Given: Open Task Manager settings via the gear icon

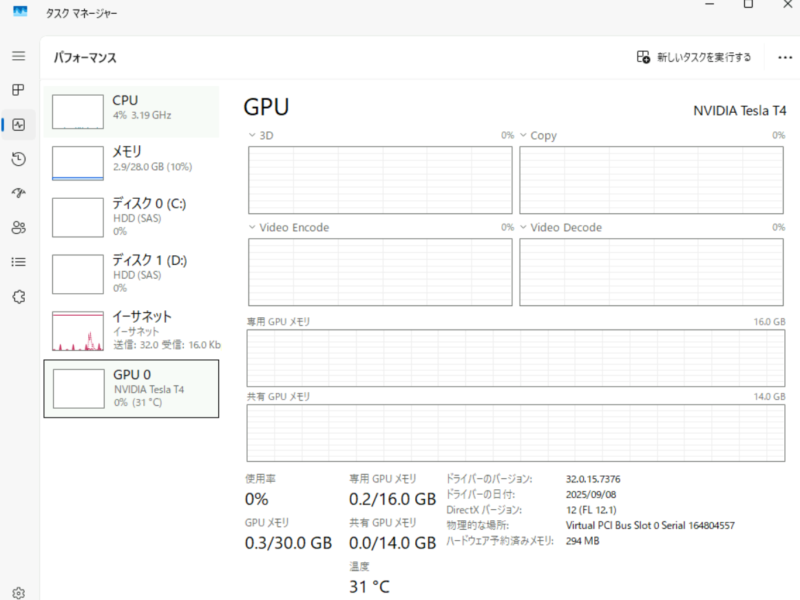Looking at the screenshot, I should click(17, 590).
